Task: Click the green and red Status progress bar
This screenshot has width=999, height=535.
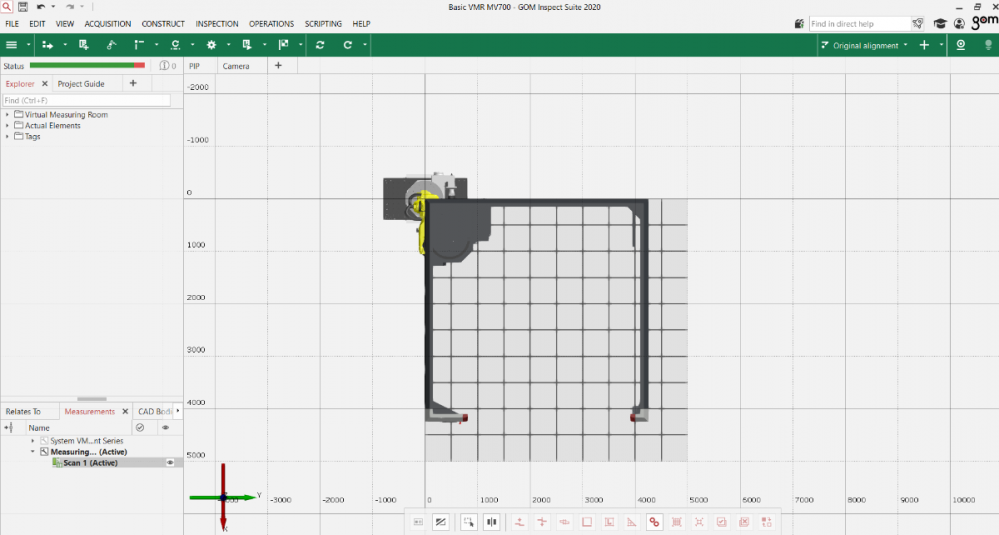Action: pos(87,65)
